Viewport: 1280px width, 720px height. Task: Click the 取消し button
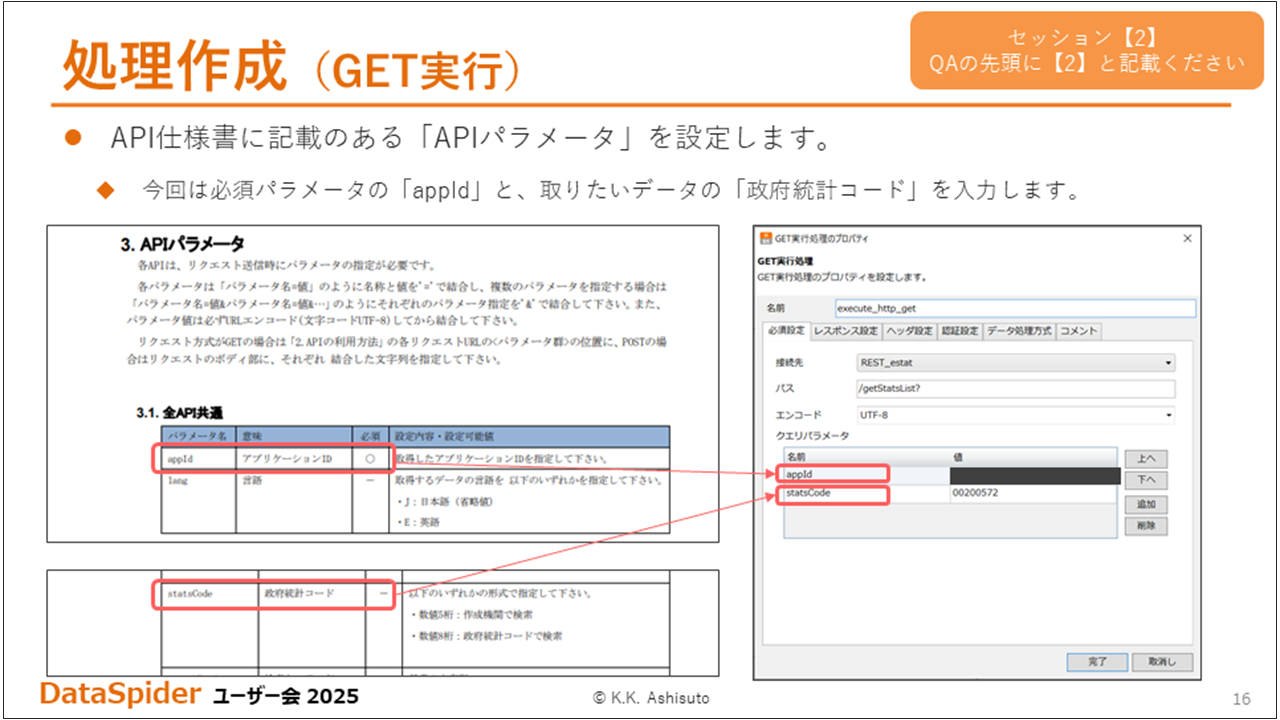1162,661
